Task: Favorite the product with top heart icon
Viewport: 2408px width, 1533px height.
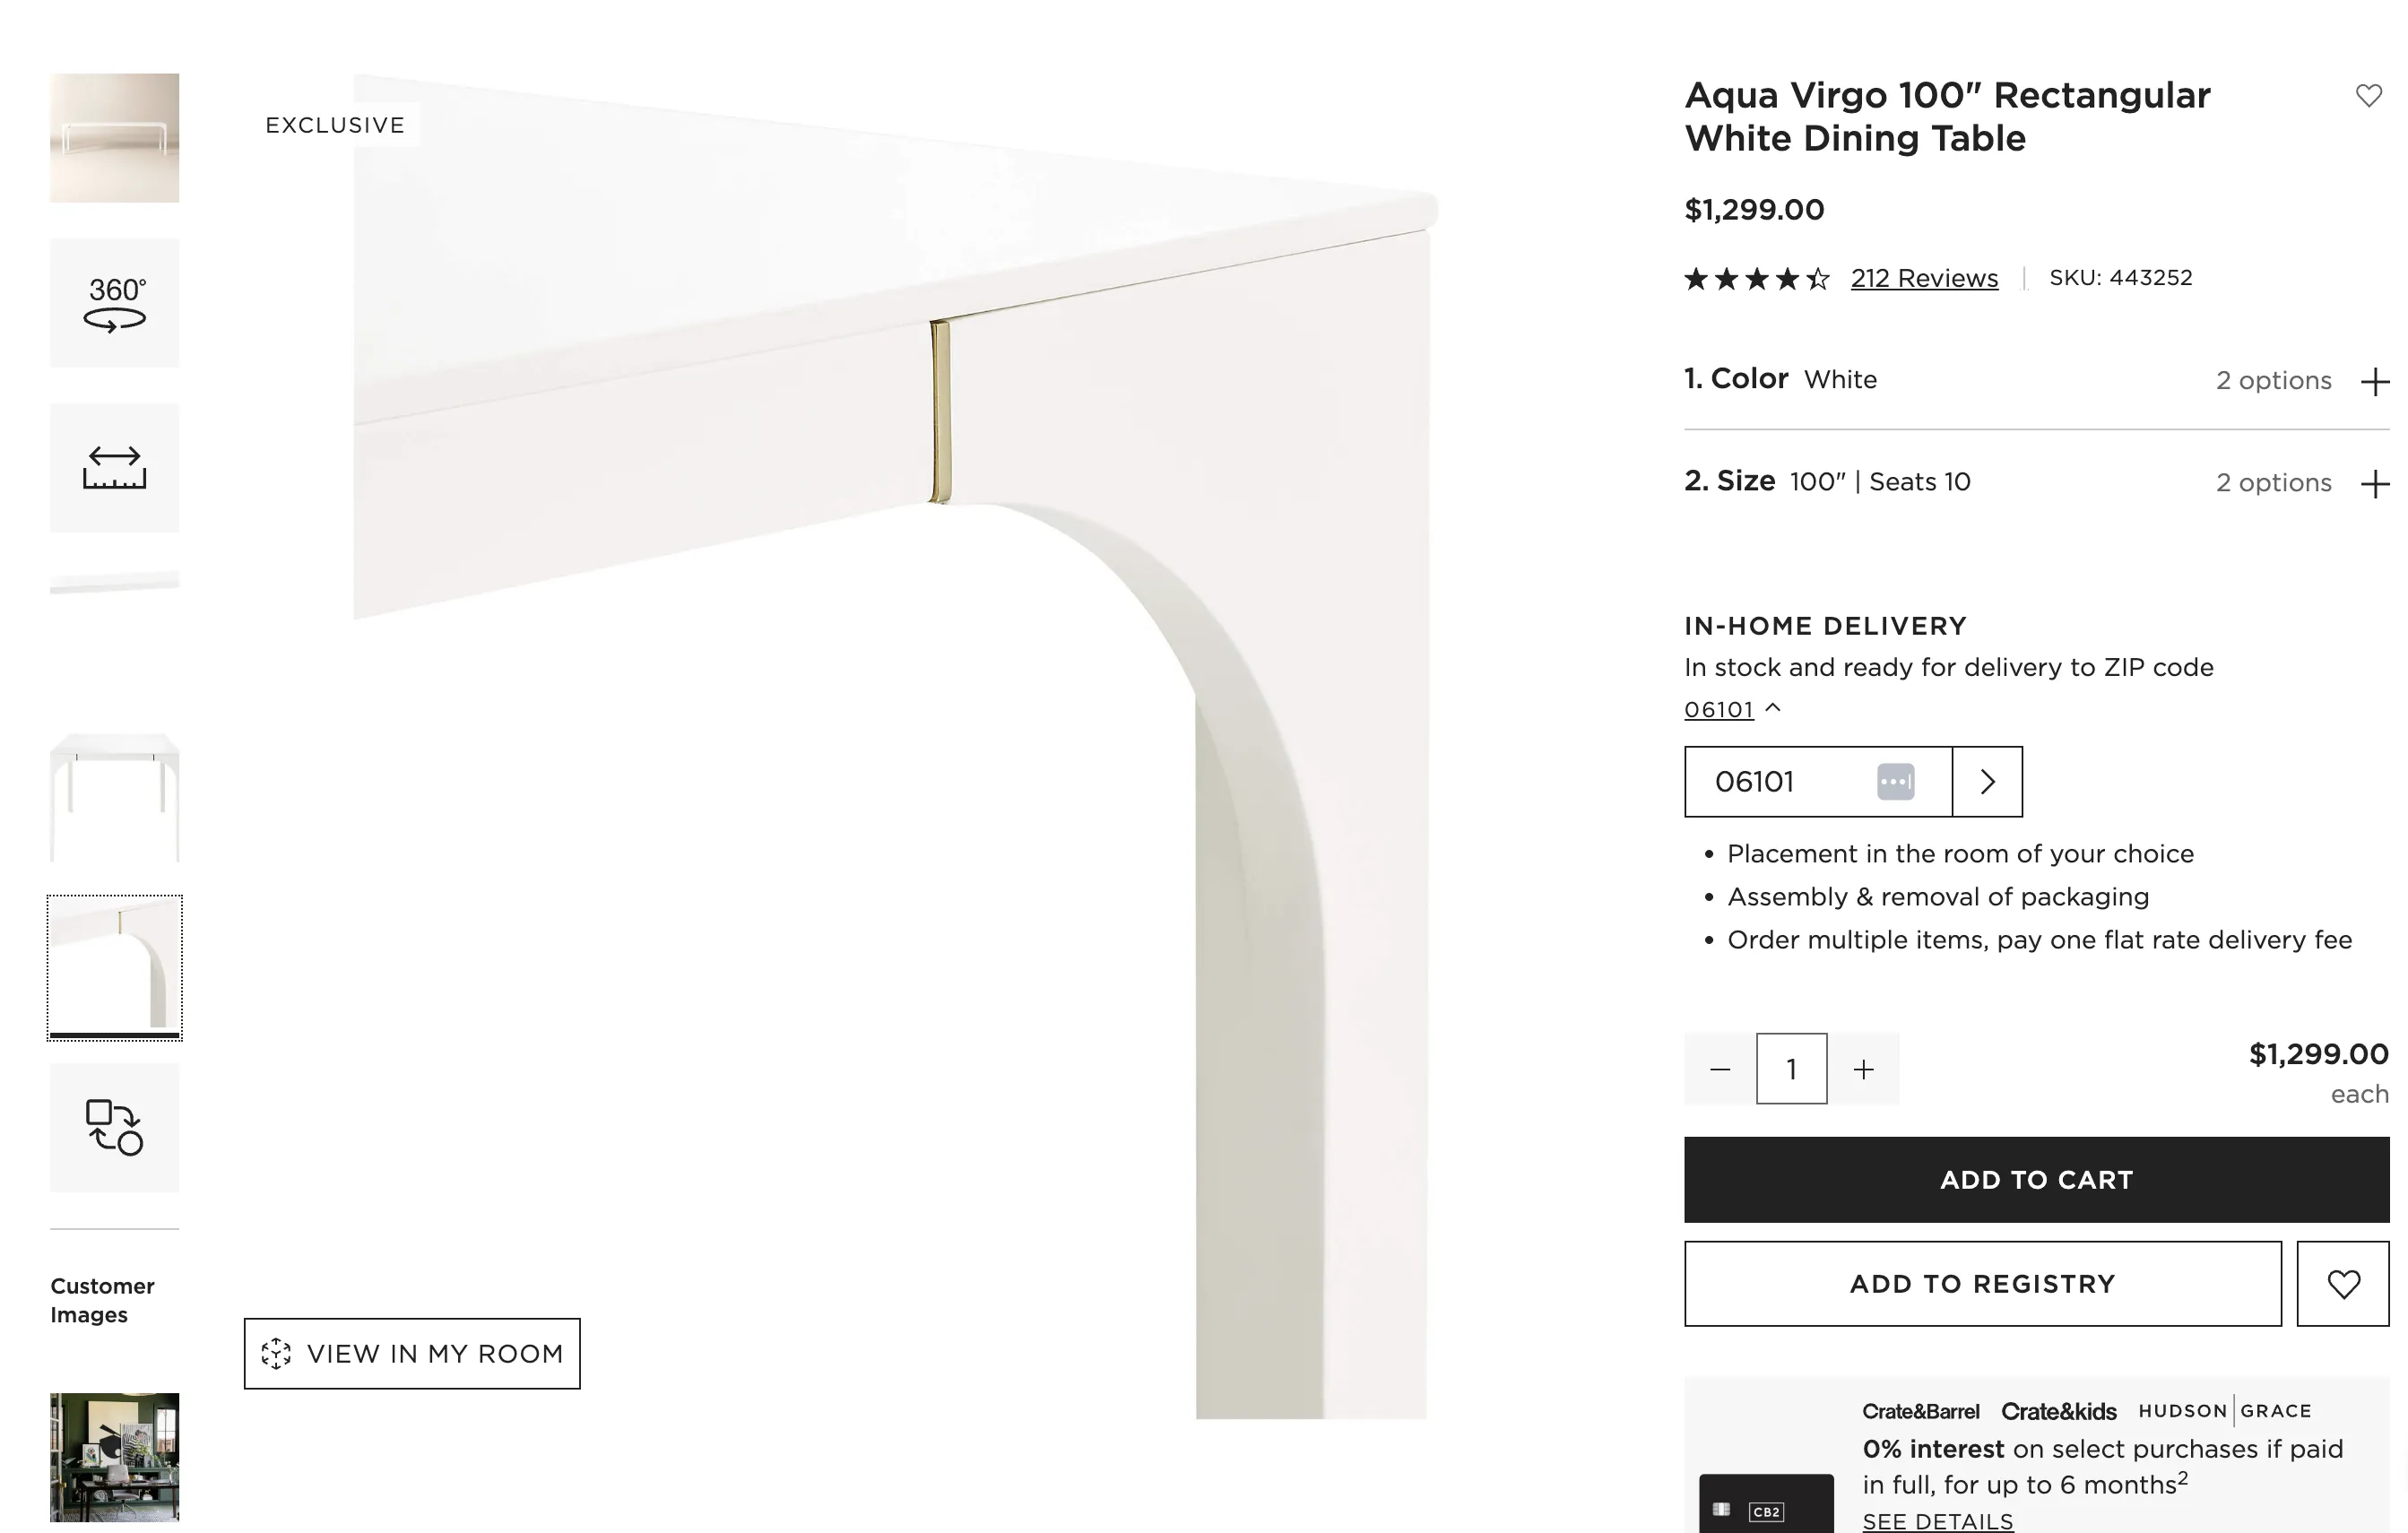Action: 2368,96
